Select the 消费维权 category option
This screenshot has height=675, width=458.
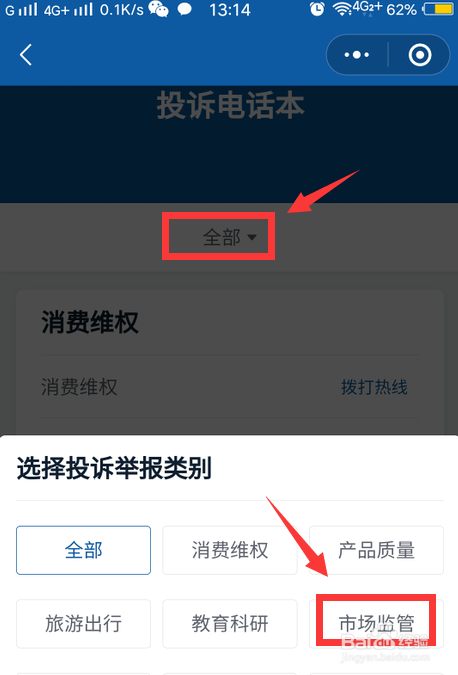pos(230,550)
